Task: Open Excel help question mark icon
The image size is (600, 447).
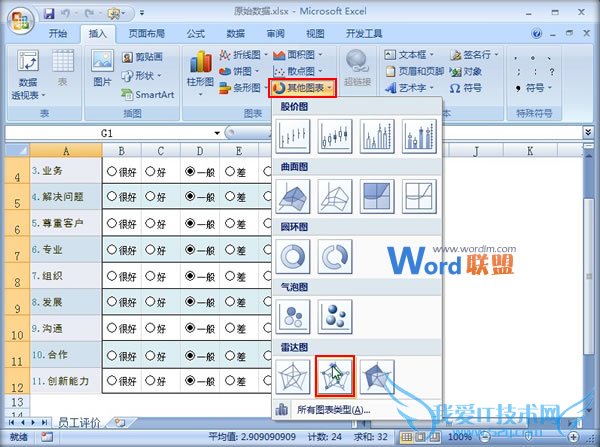Action: coord(536,34)
